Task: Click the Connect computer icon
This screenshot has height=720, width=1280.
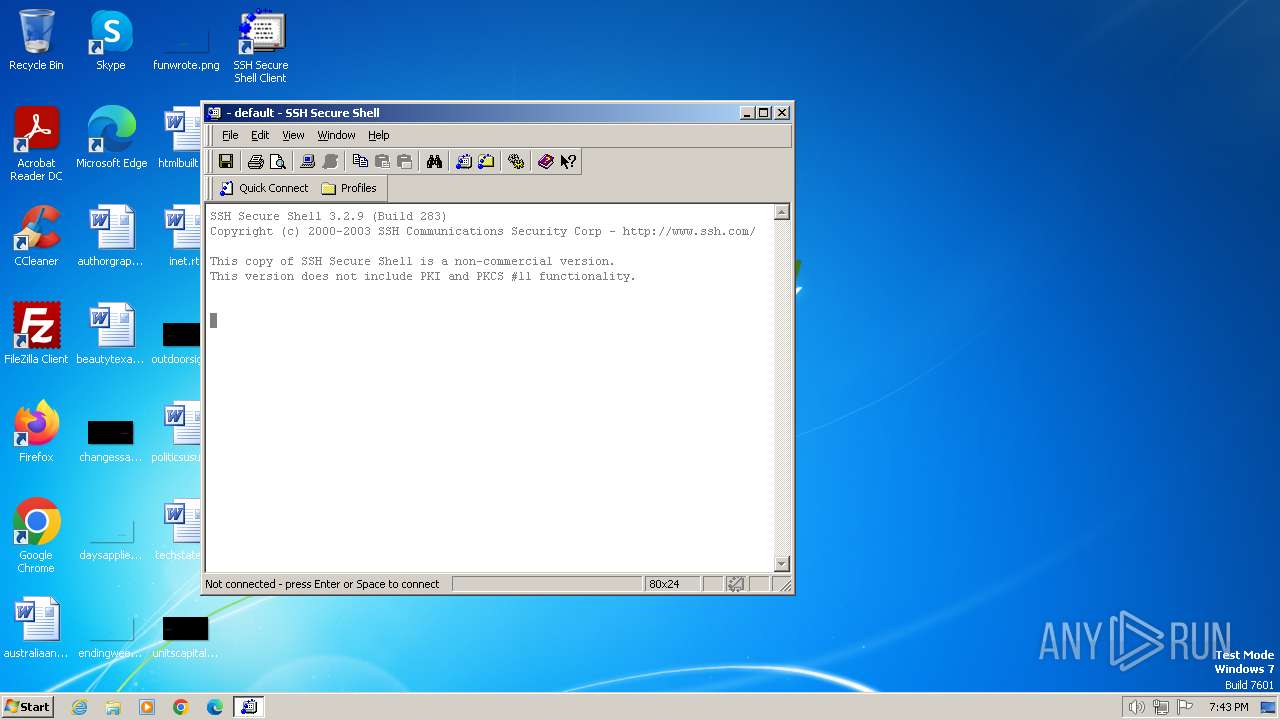Action: pos(308,161)
